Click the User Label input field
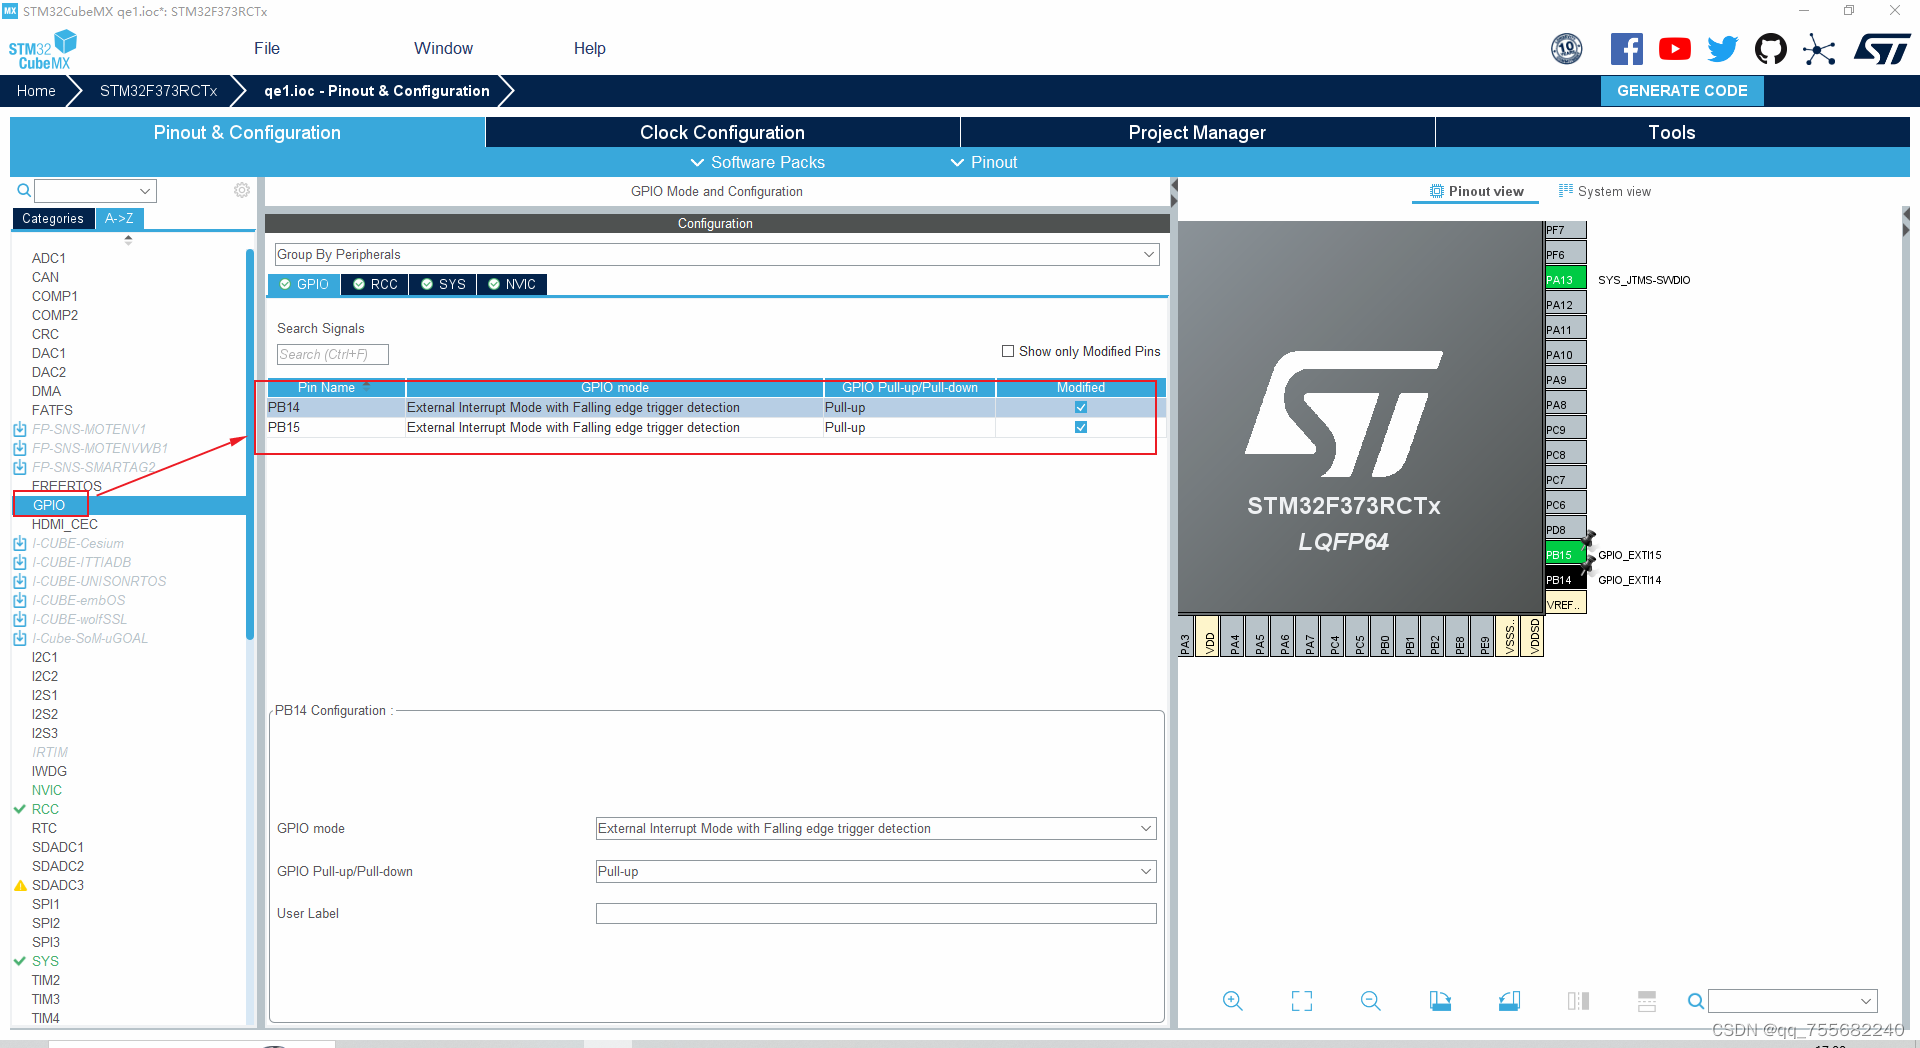Image resolution: width=1920 pixels, height=1048 pixels. pos(876,914)
